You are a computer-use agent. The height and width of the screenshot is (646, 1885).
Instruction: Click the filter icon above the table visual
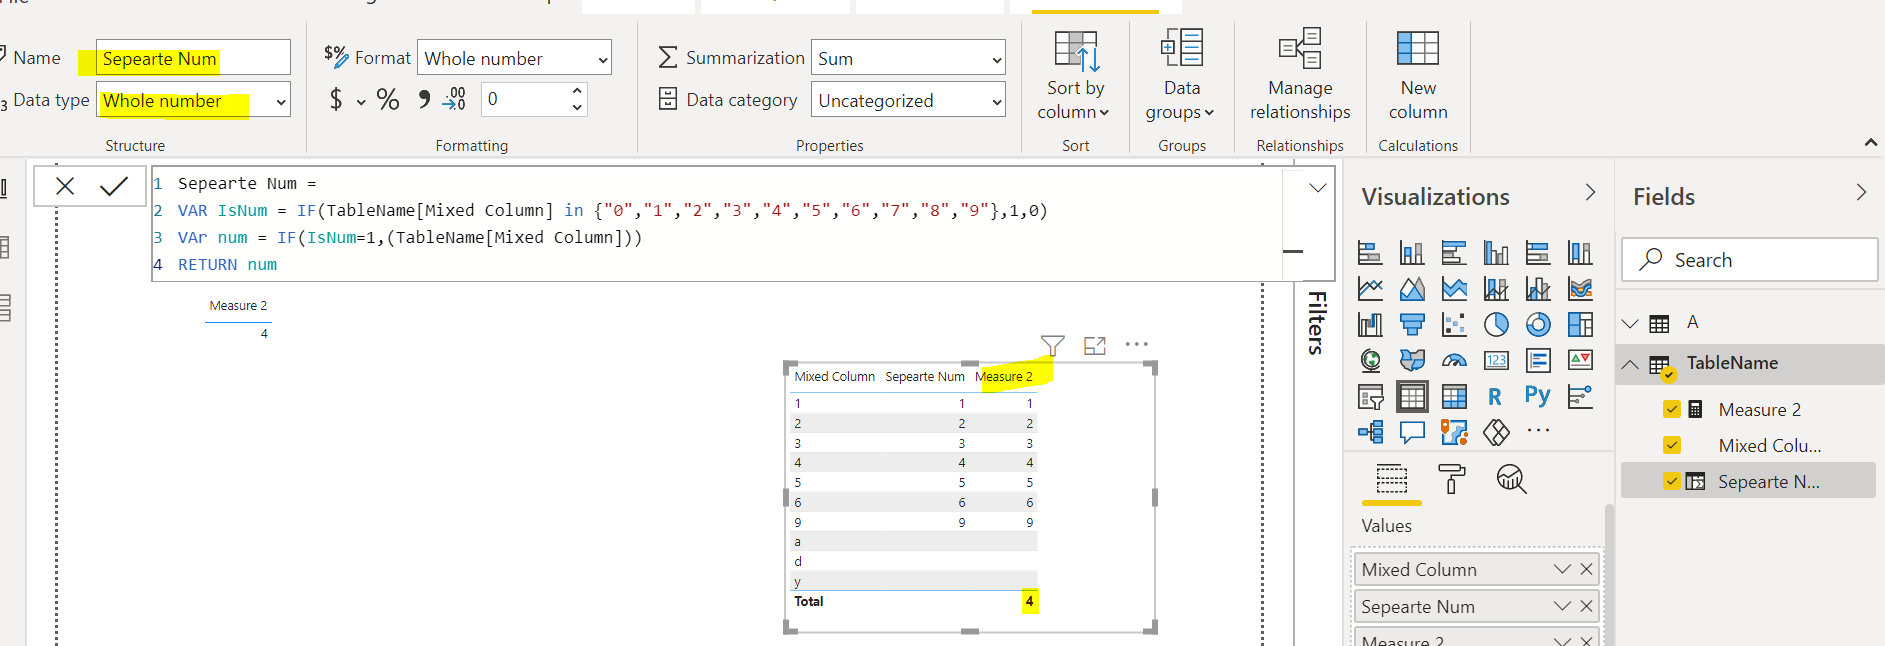[1052, 345]
